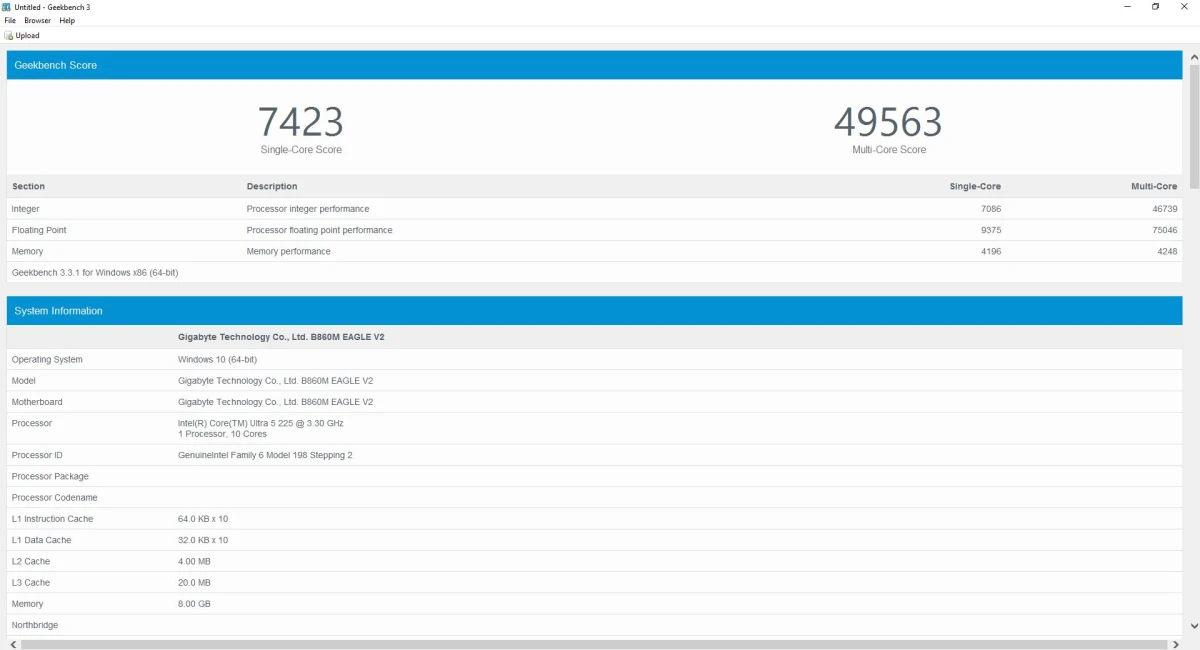Open the File menu

pos(10,20)
